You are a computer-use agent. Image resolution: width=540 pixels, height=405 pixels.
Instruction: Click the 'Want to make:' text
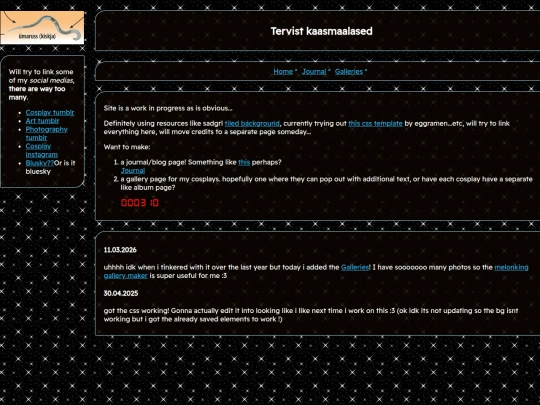127,147
